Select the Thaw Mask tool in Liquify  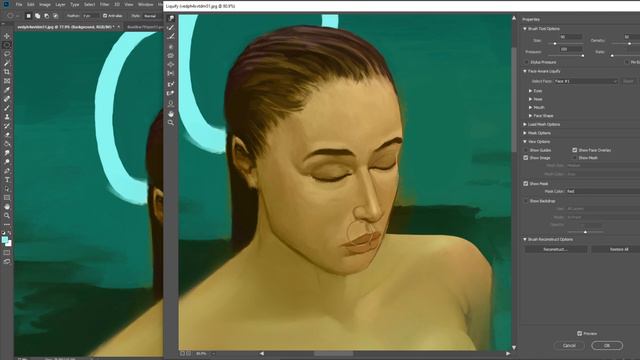(171, 93)
